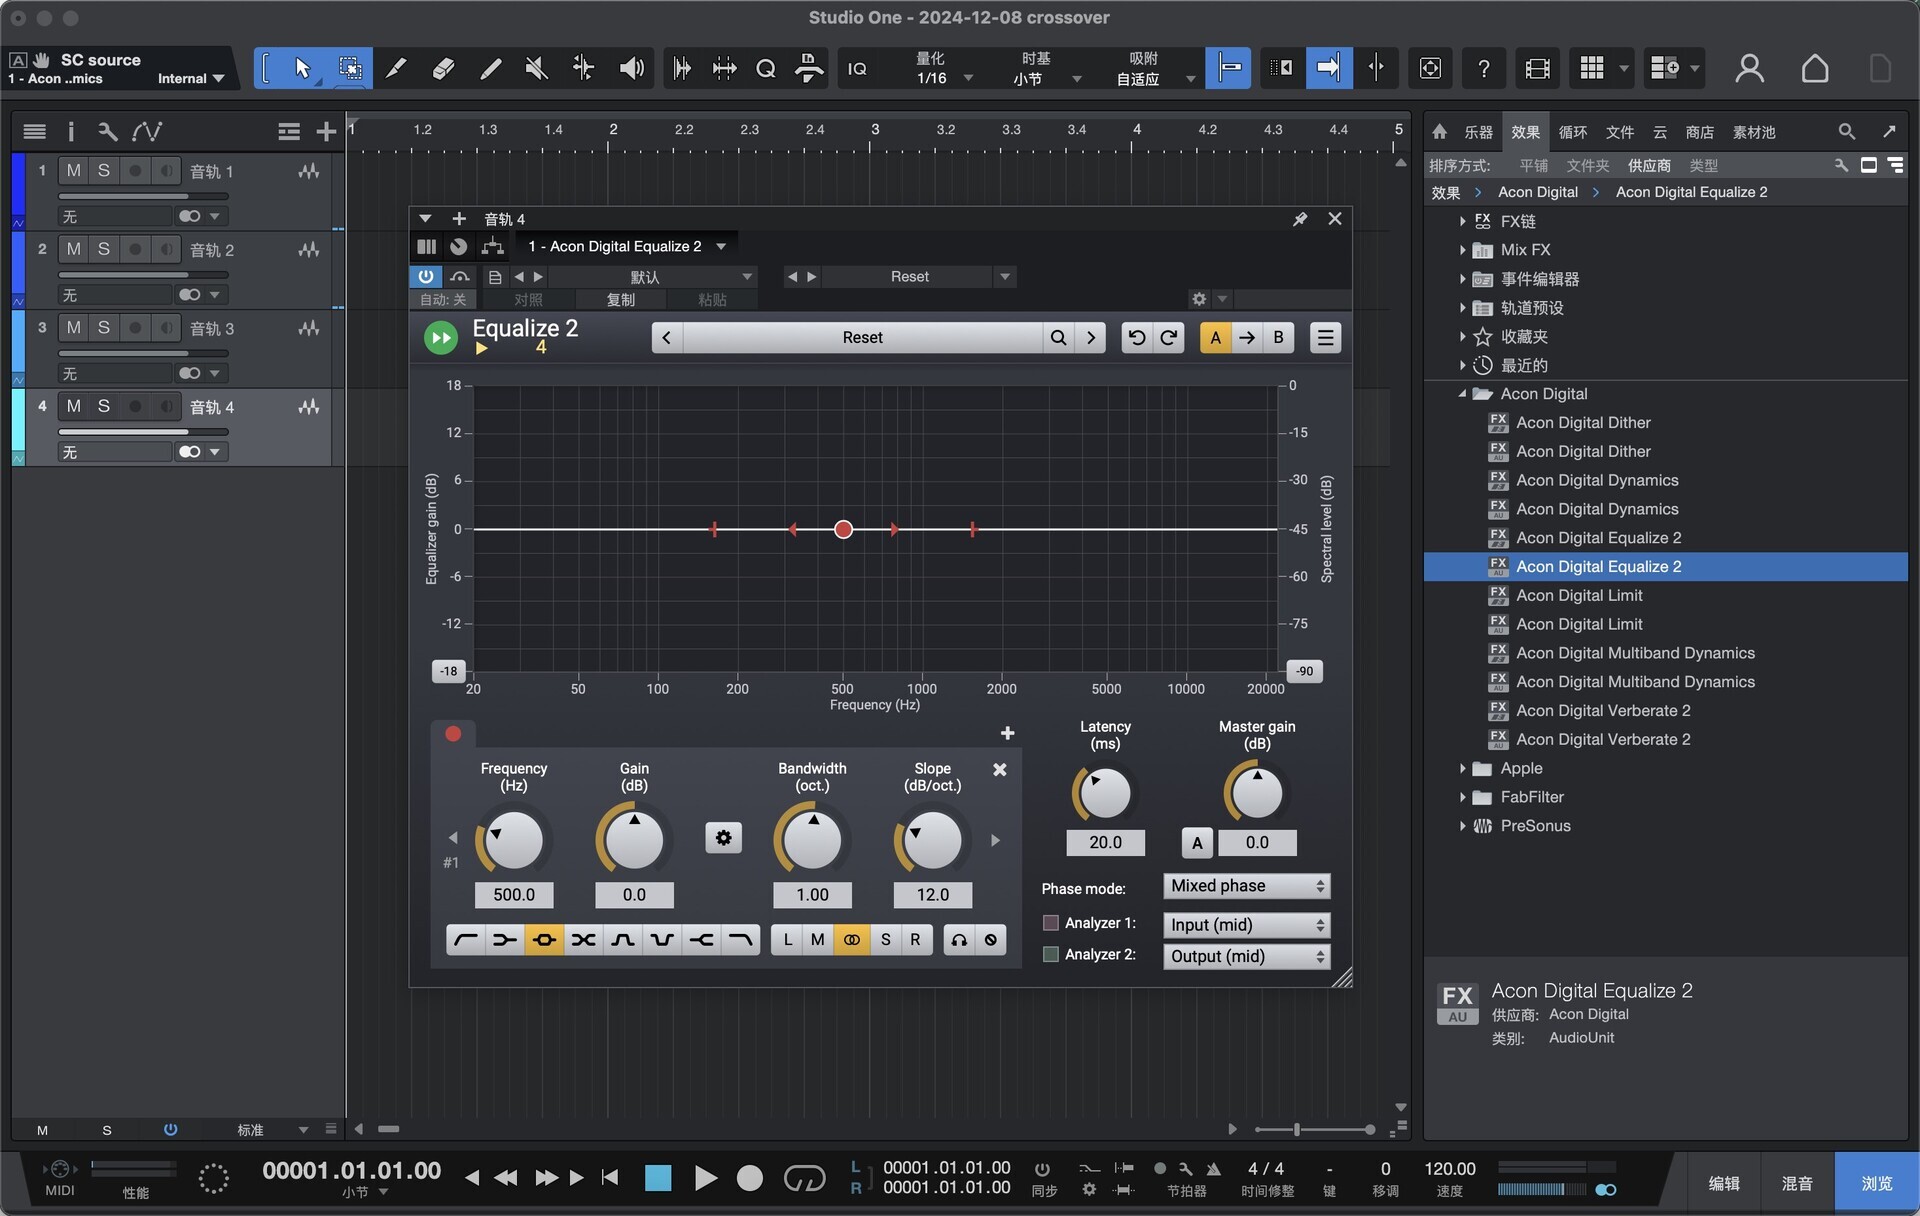Search the browser with magnifier icon
1920x1216 pixels.
click(1846, 131)
